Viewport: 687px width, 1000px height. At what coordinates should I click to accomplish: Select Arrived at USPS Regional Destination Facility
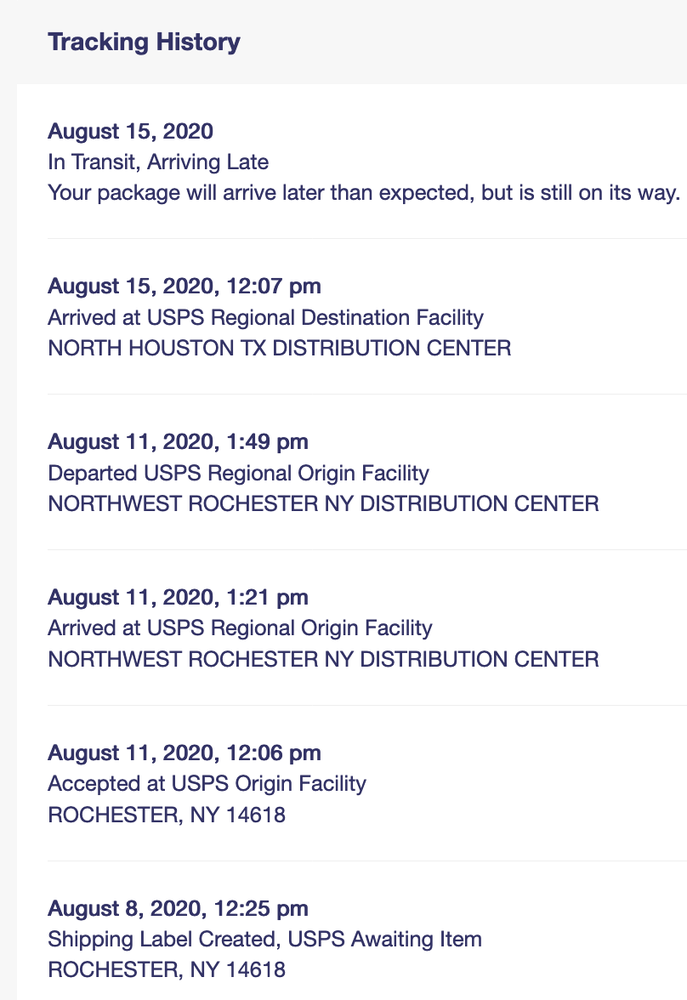(x=265, y=317)
